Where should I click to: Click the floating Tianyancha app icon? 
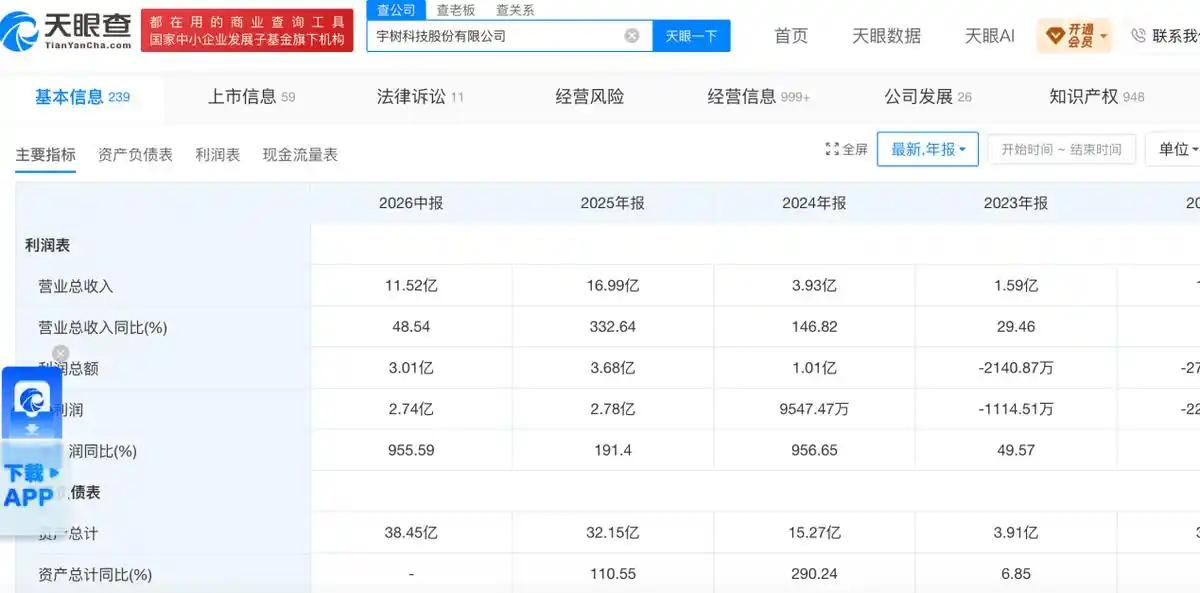[x=31, y=401]
